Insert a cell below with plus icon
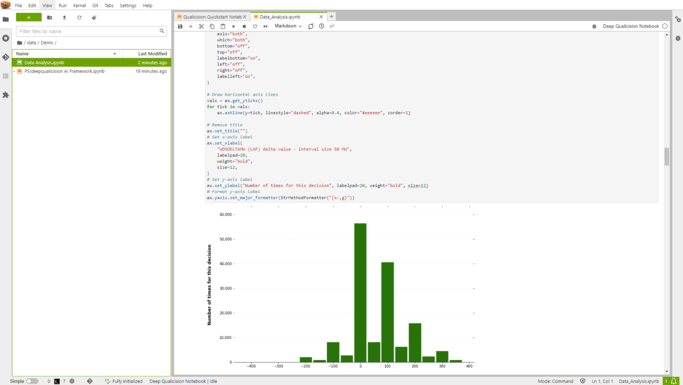This screenshot has height=385, width=683. [x=191, y=27]
